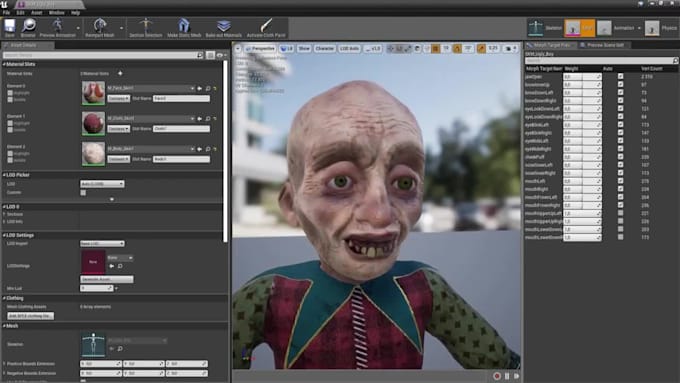This screenshot has width=680, height=383.
Task: Step forward with the playback arrow
Action: pyautogui.click(x=517, y=376)
